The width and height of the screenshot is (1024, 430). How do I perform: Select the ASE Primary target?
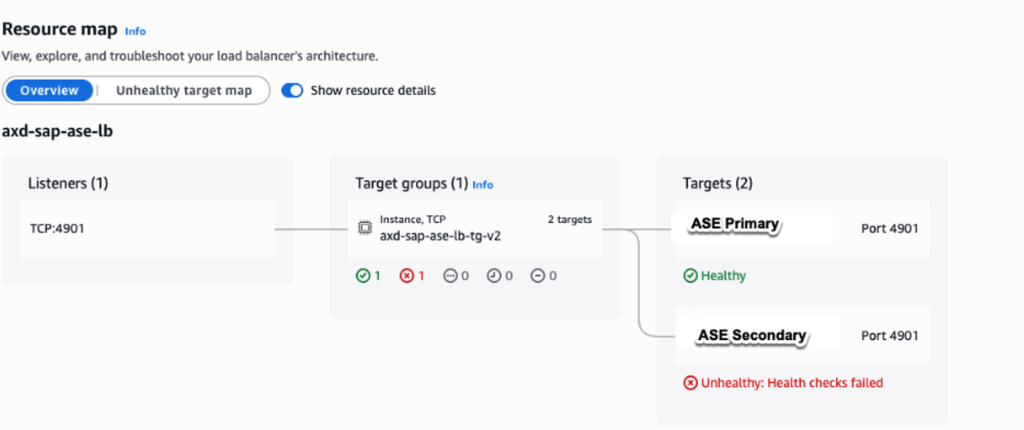coord(735,225)
